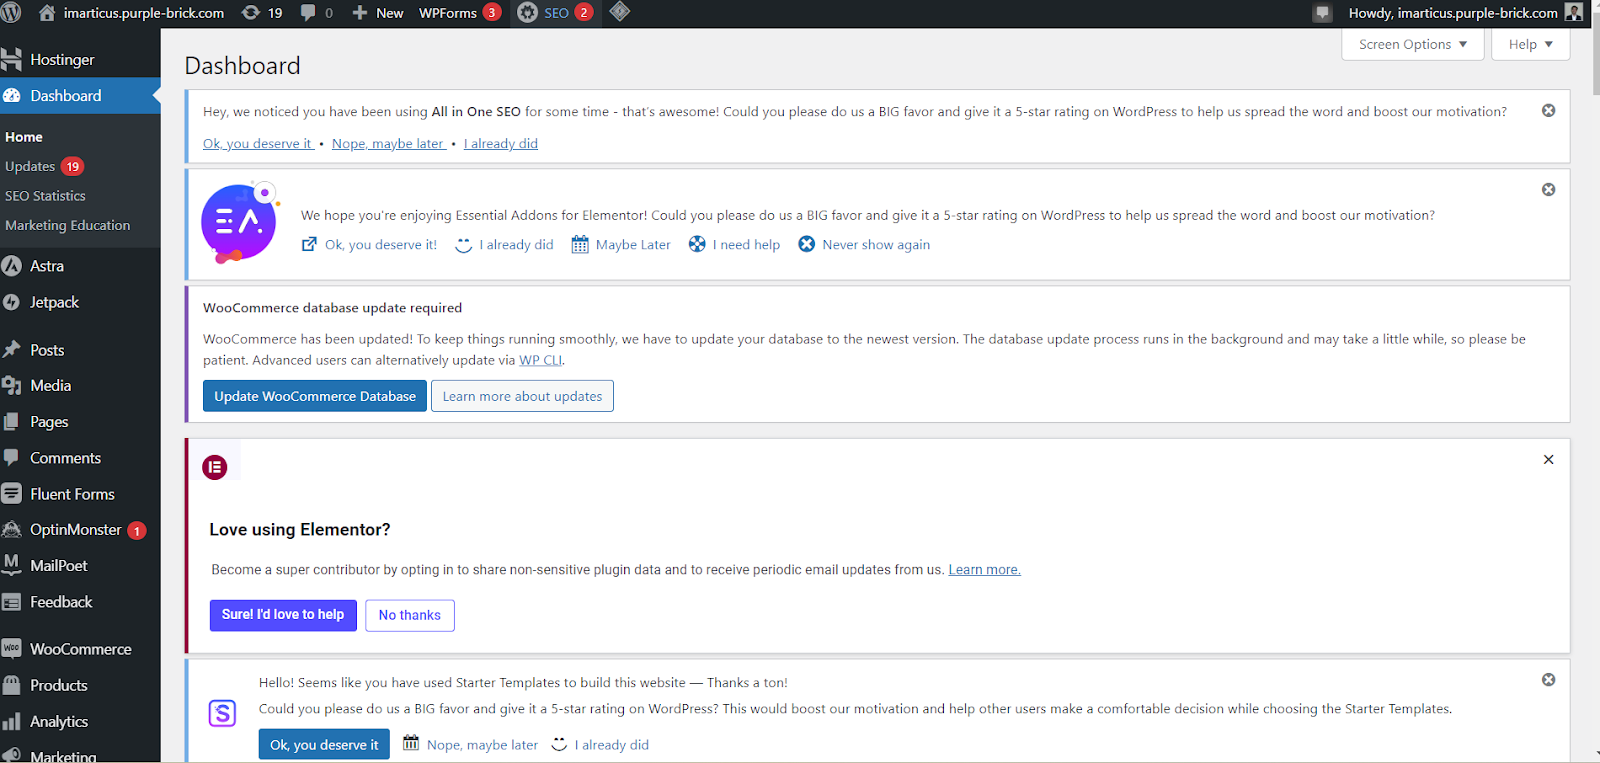The height and width of the screenshot is (763, 1600).
Task: Click Learn more about updates button
Action: 522,396
